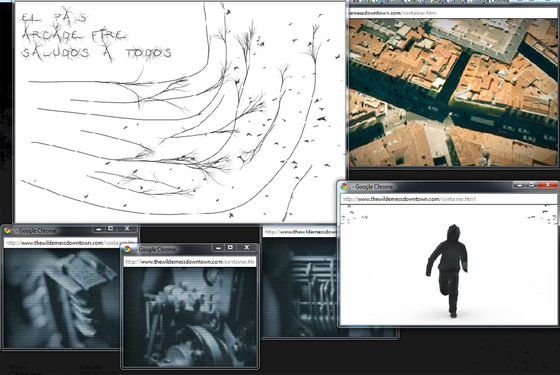
Task: Minimize the machinery video Chrome window
Action: [219, 247]
